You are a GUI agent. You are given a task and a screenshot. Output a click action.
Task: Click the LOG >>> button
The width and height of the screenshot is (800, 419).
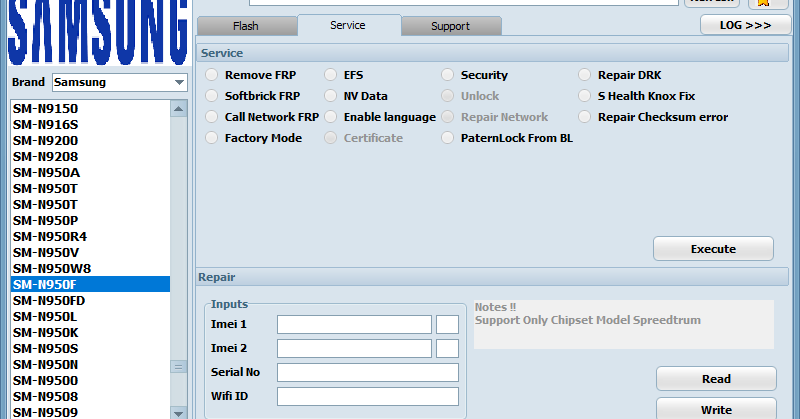pos(745,25)
